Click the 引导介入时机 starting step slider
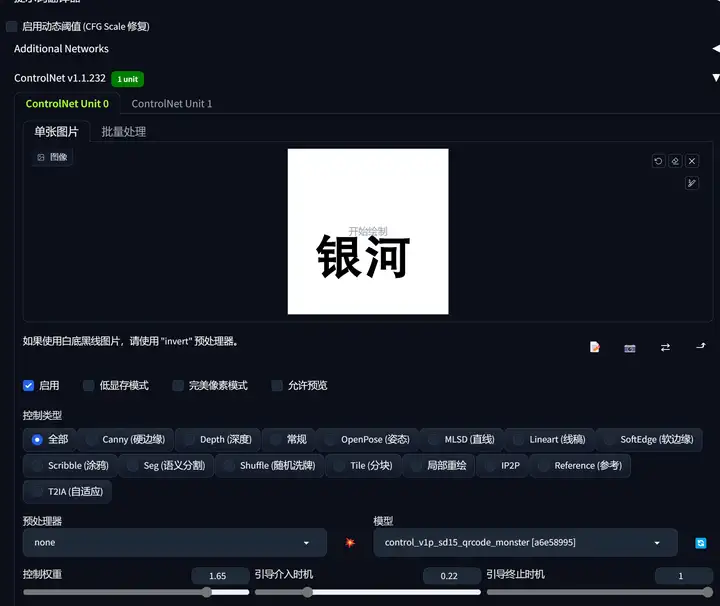The image size is (720, 606). [x=367, y=592]
